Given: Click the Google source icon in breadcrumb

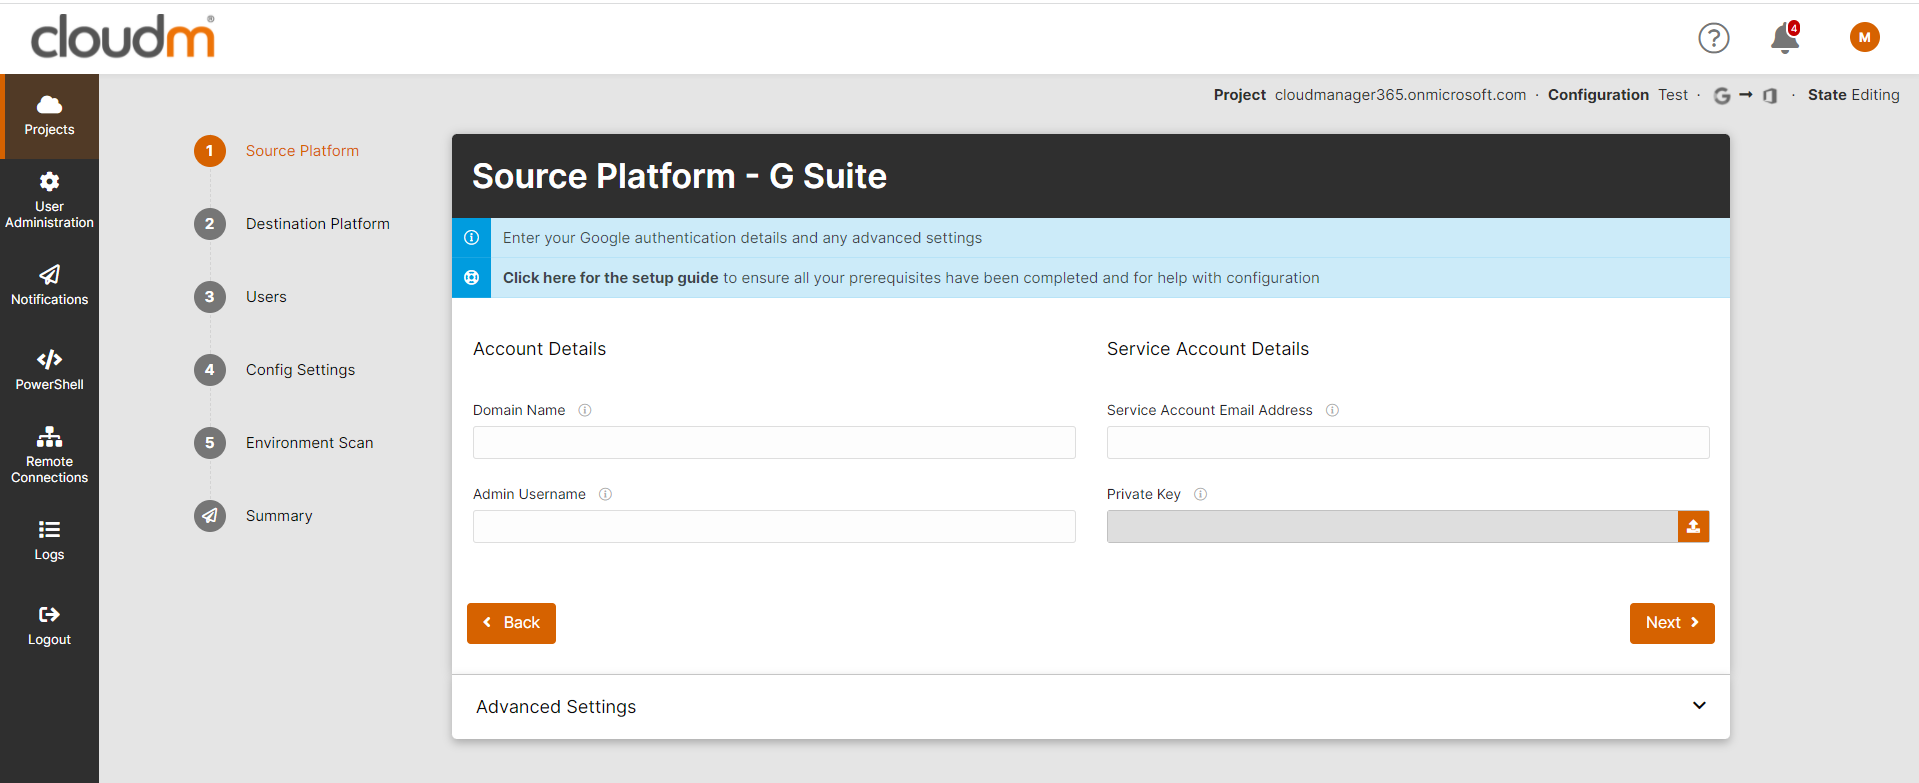Looking at the screenshot, I should tap(1722, 96).
